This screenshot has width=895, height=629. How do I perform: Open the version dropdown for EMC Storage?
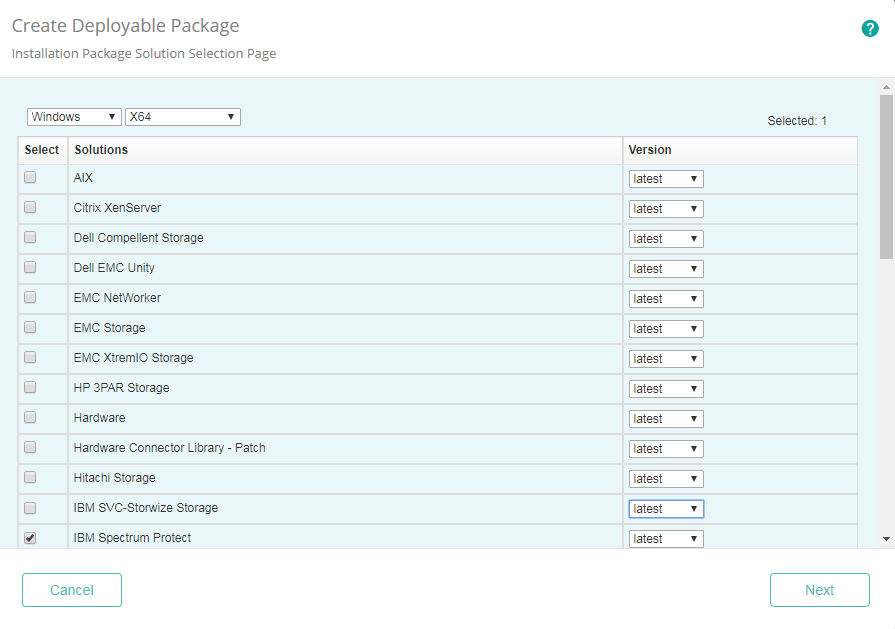tap(665, 328)
